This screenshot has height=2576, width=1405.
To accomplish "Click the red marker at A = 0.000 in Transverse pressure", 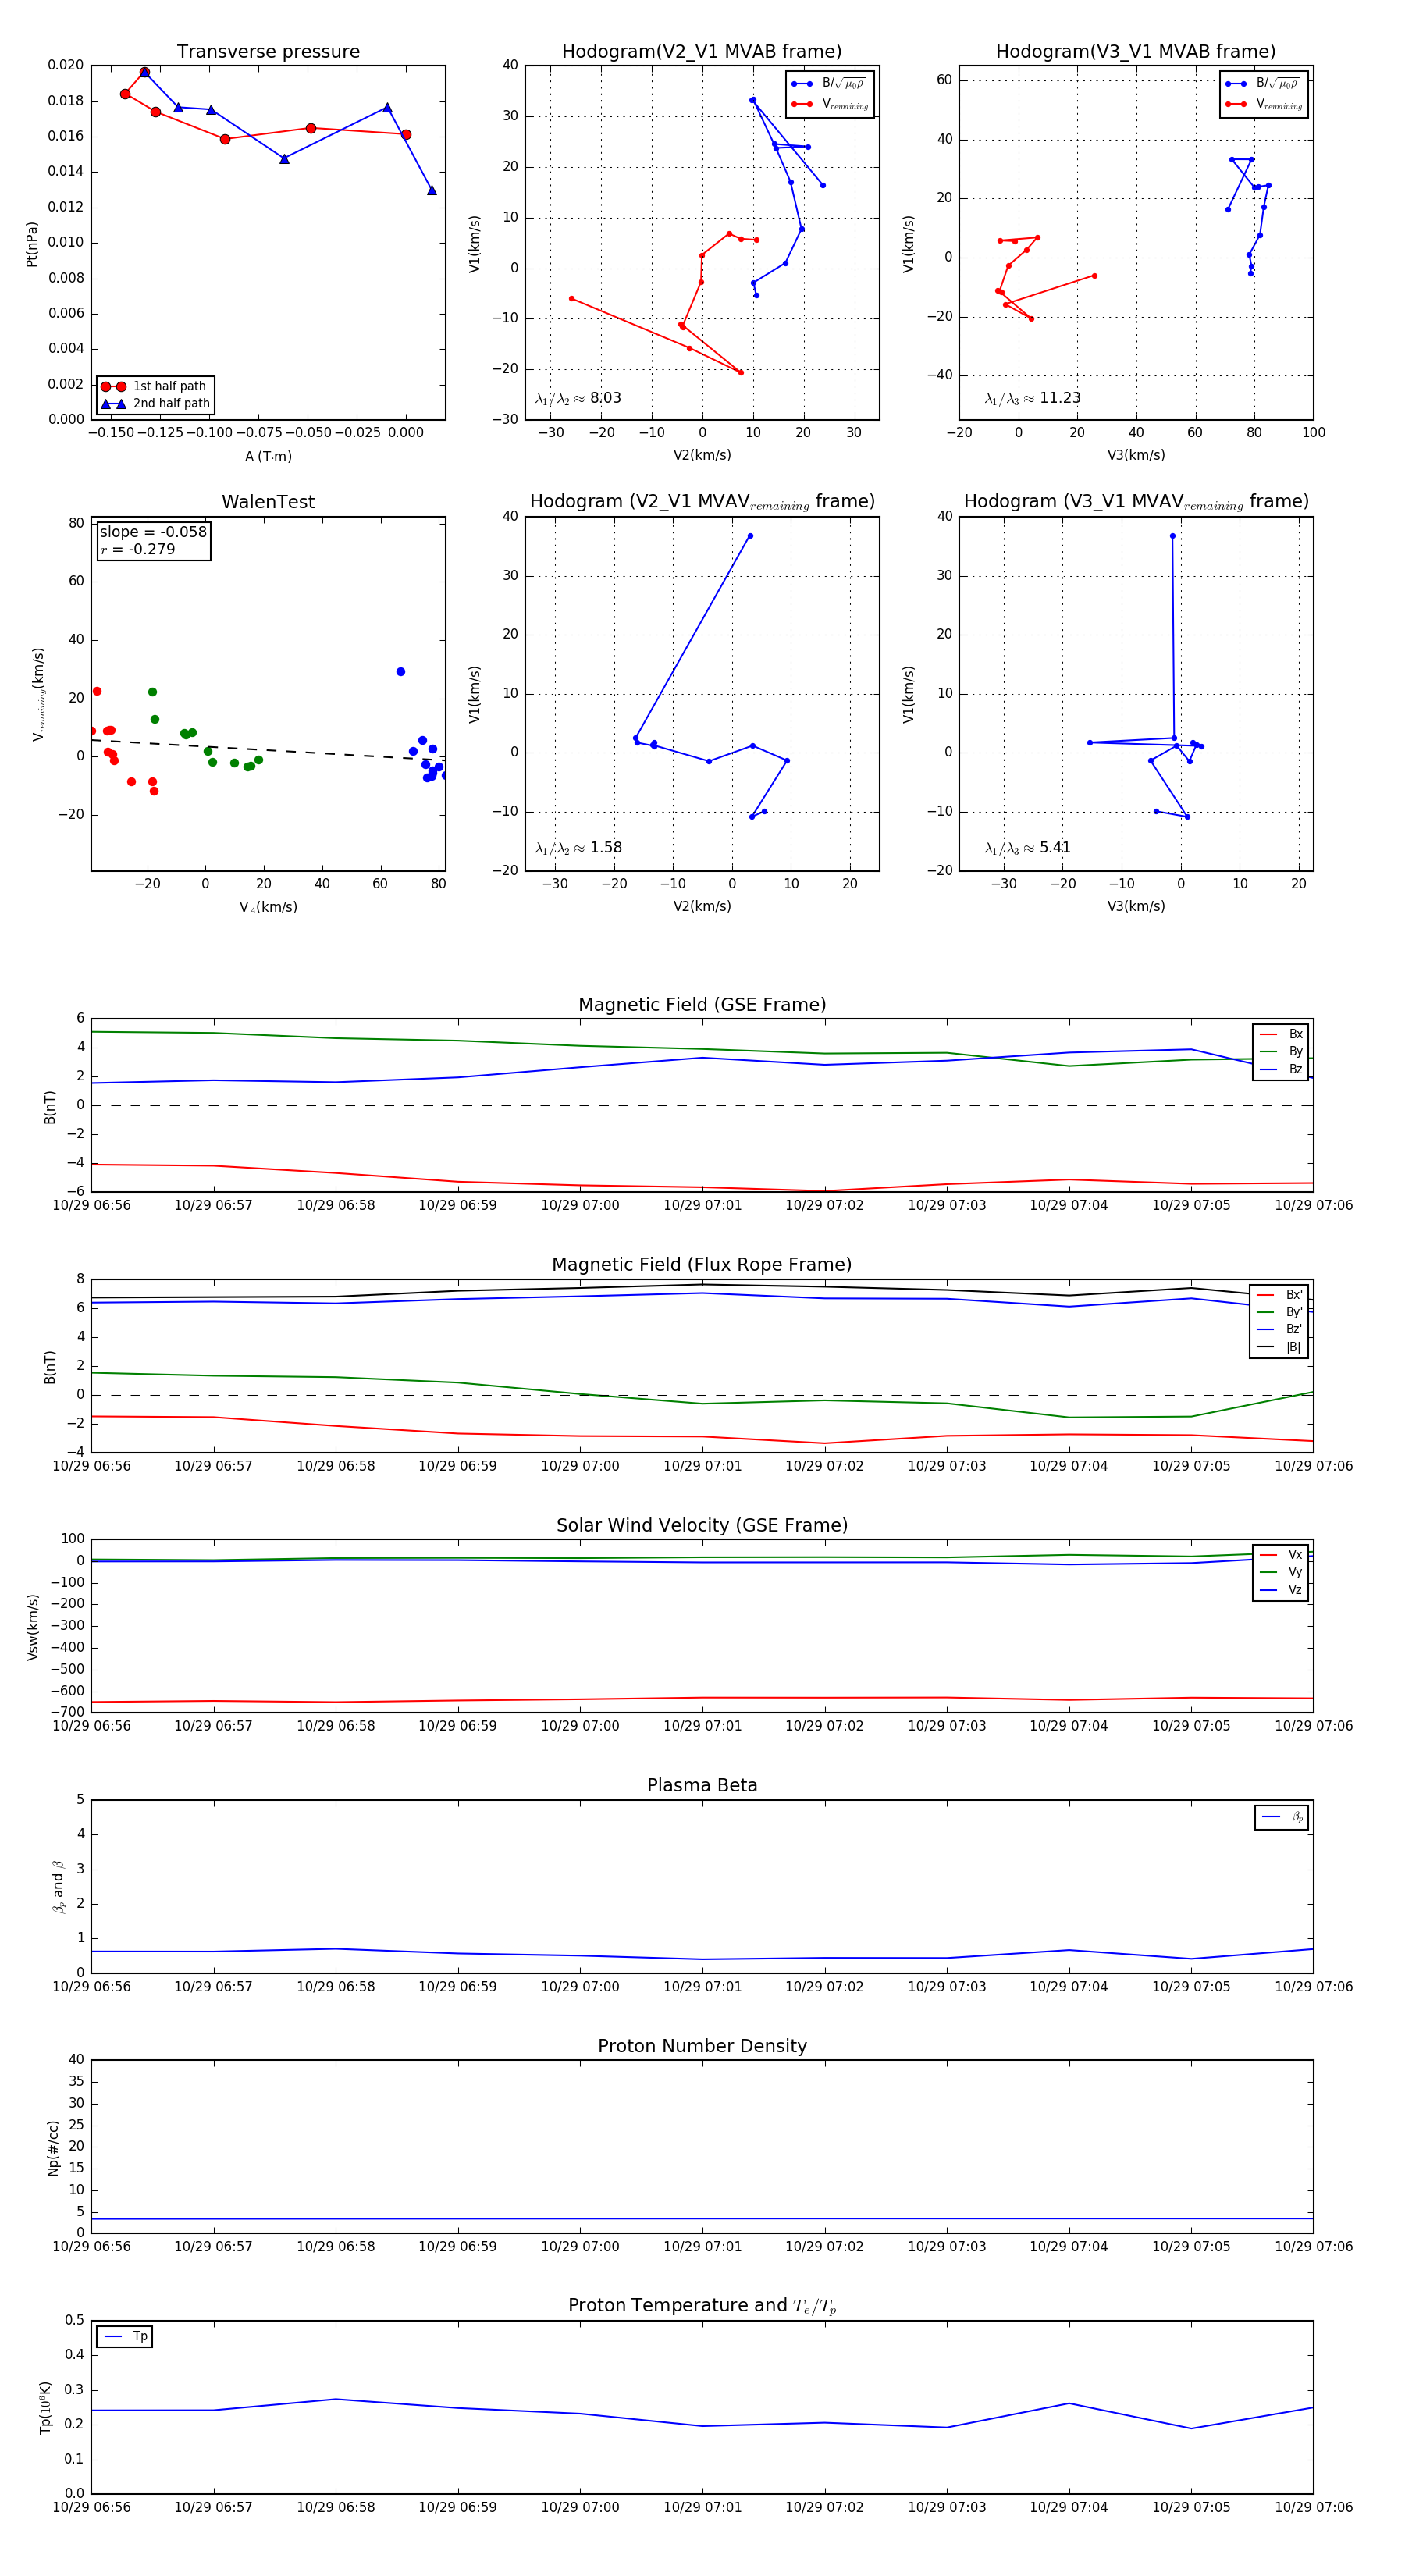I will (406, 135).
